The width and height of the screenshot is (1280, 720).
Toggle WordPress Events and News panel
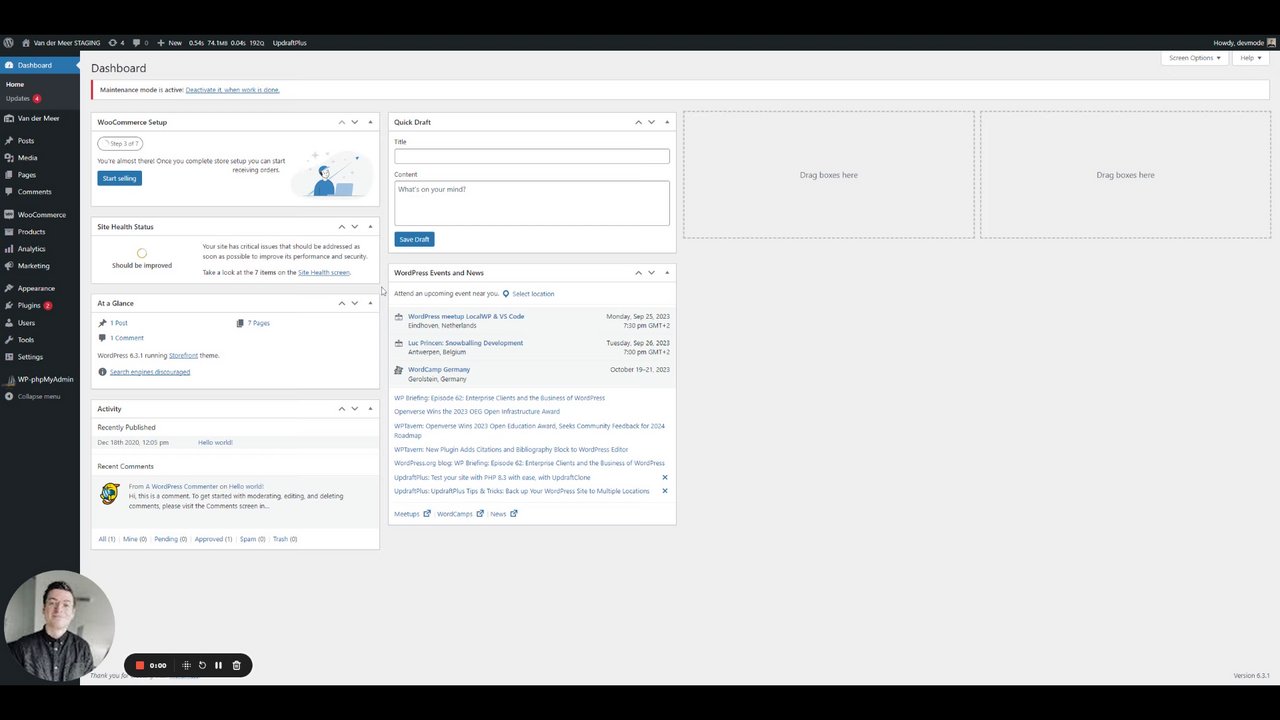pyautogui.click(x=667, y=273)
